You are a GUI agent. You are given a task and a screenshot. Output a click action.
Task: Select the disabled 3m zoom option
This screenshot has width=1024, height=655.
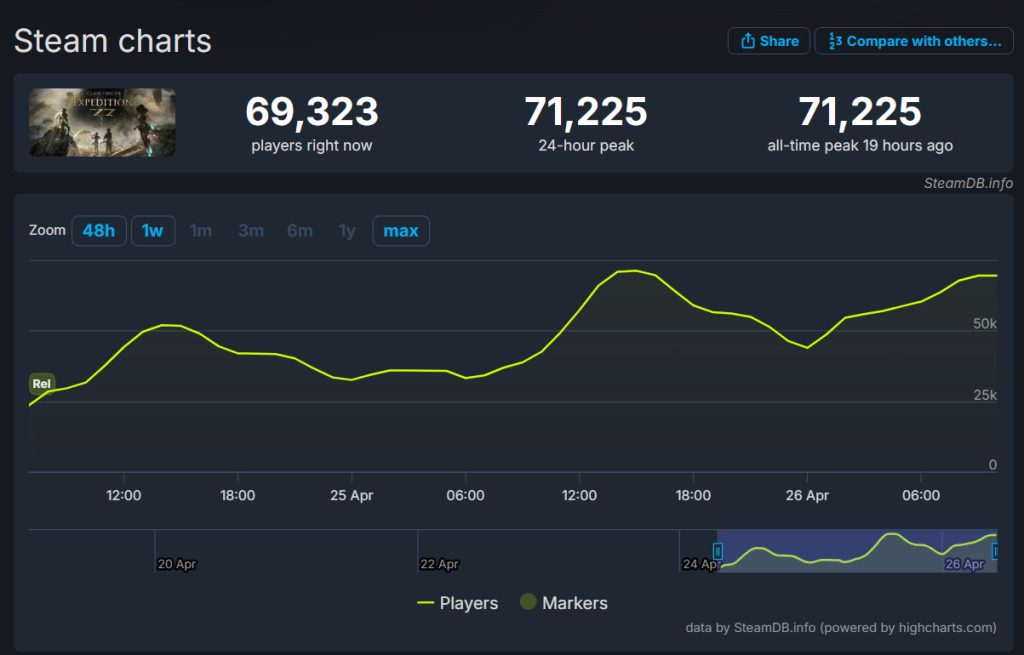coord(251,231)
